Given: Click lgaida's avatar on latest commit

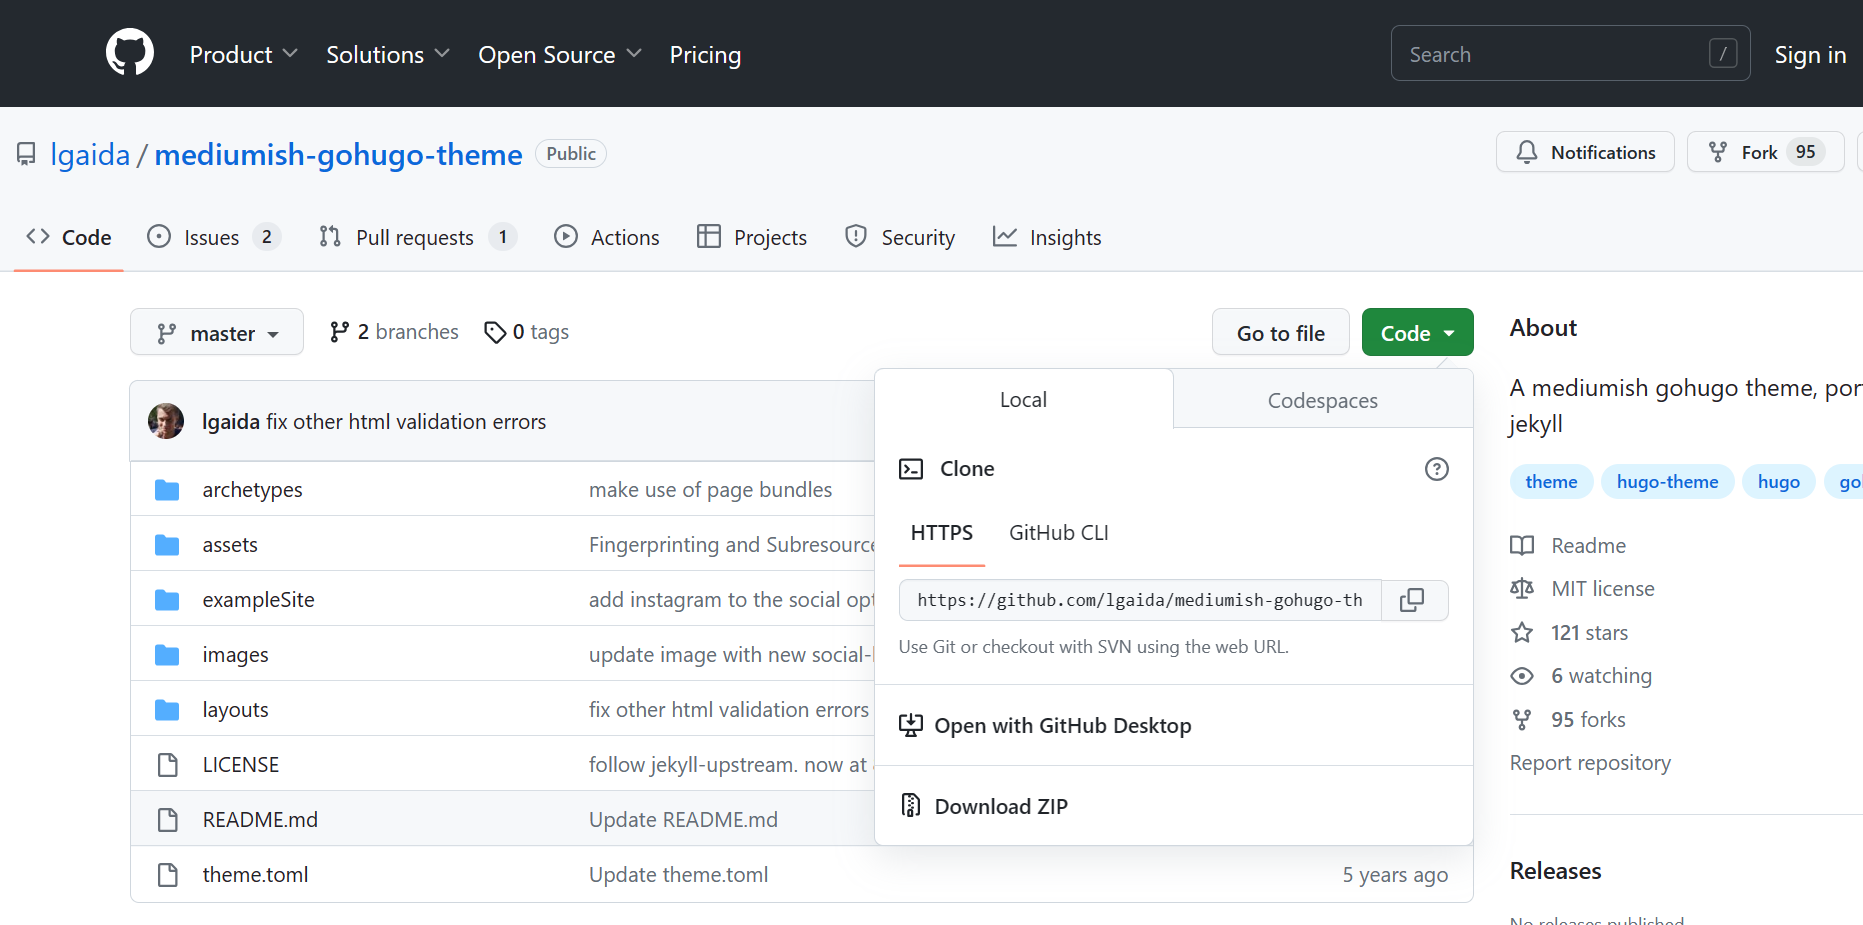Looking at the screenshot, I should (166, 421).
